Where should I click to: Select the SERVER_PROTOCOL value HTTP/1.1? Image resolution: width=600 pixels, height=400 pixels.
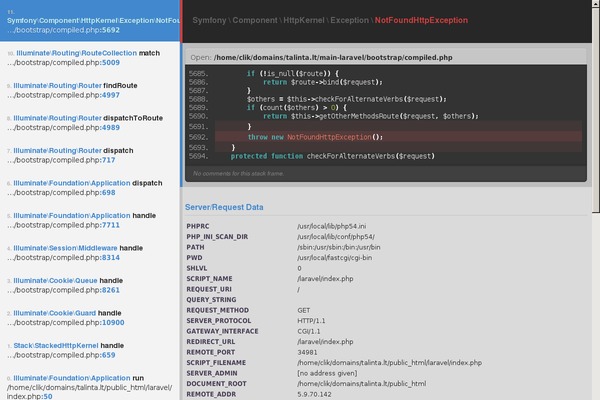tap(311, 321)
